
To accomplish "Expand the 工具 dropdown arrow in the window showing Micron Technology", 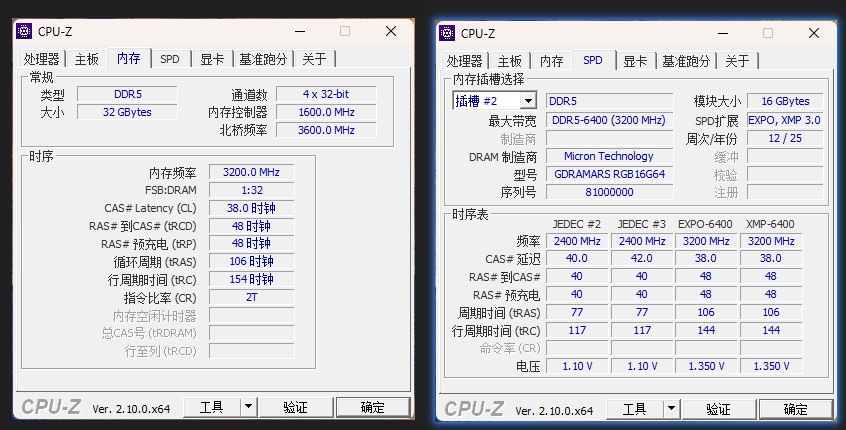I will click(669, 409).
